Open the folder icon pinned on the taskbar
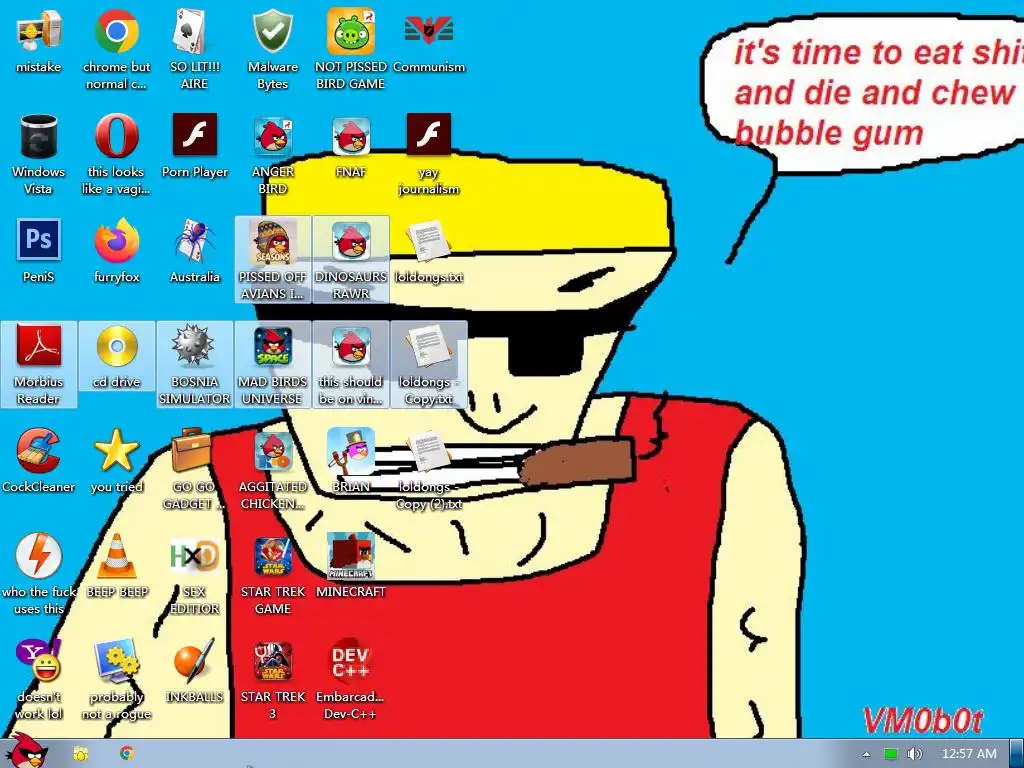 pyautogui.click(x=80, y=754)
